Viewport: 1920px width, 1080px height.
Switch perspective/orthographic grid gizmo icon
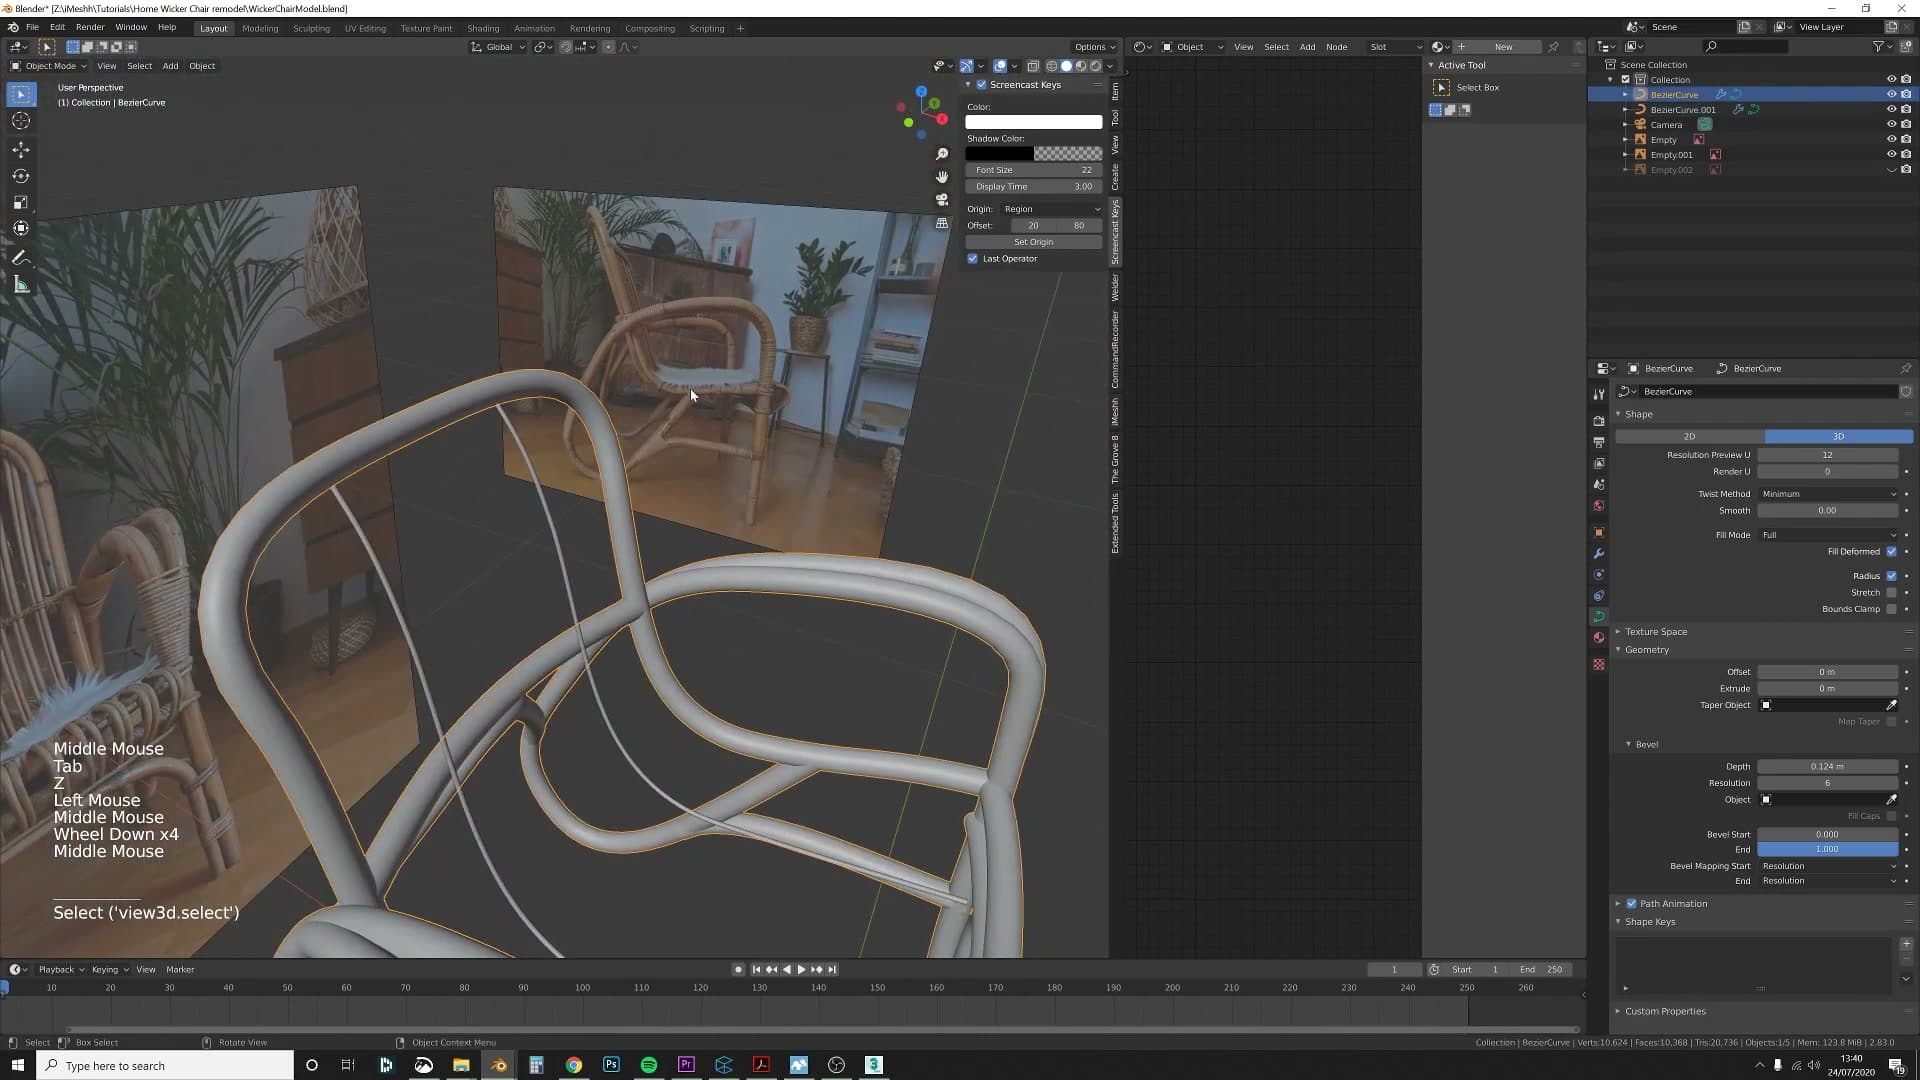[x=941, y=223]
